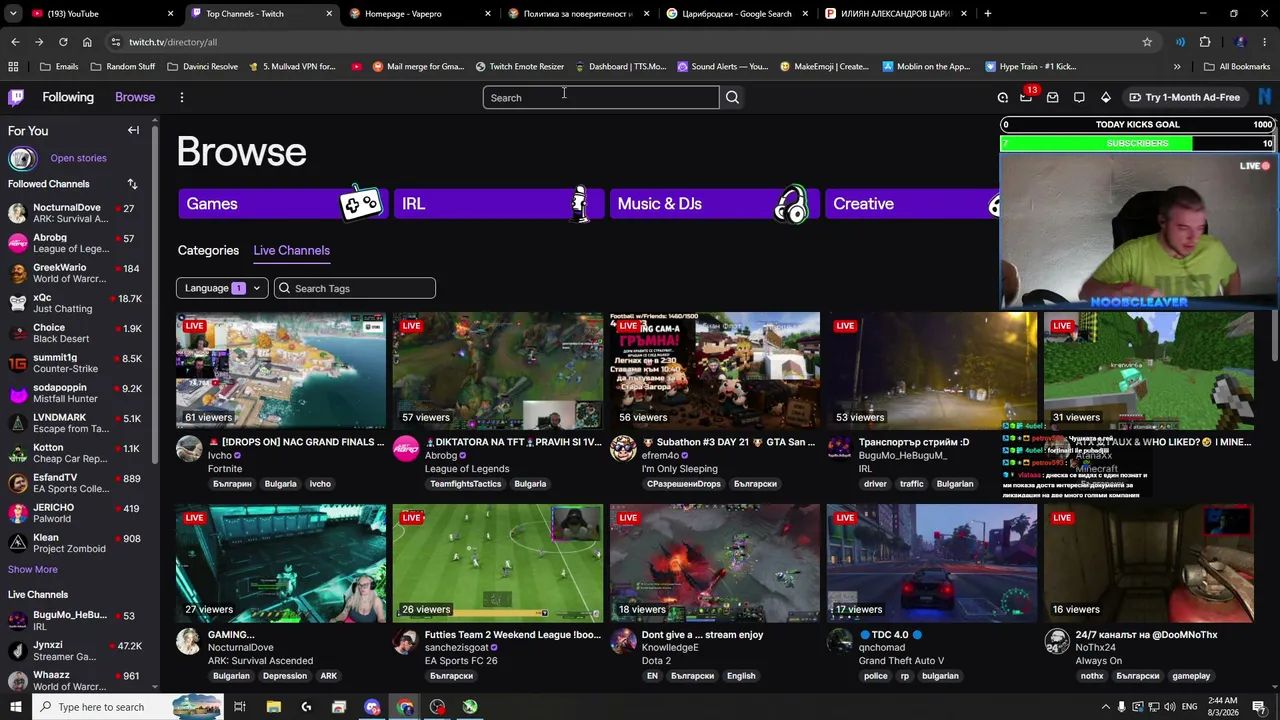Open the Ivcho channel avatar
Viewport: 1280px width, 720px height.
pyautogui.click(x=189, y=448)
